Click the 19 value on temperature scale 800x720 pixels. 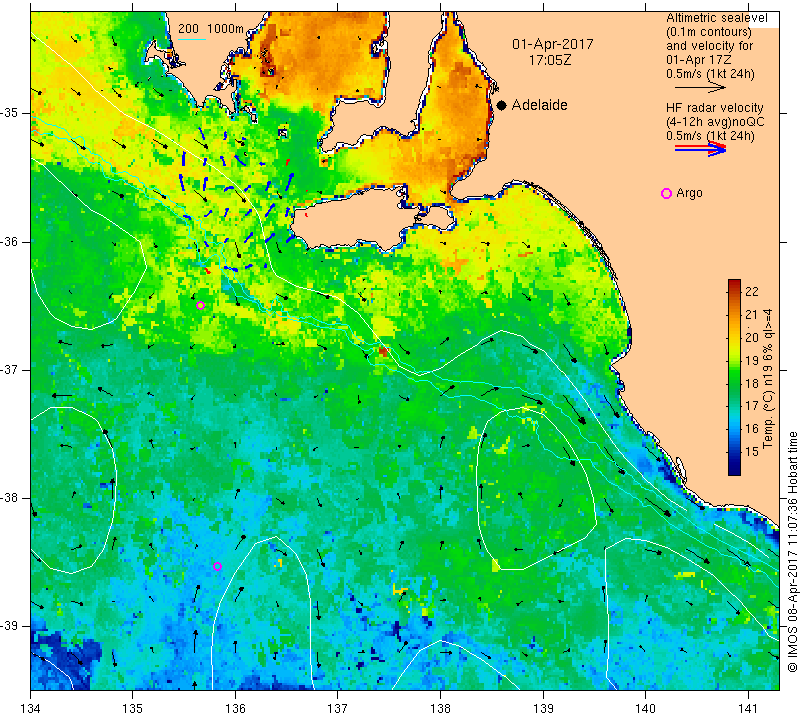(752, 361)
